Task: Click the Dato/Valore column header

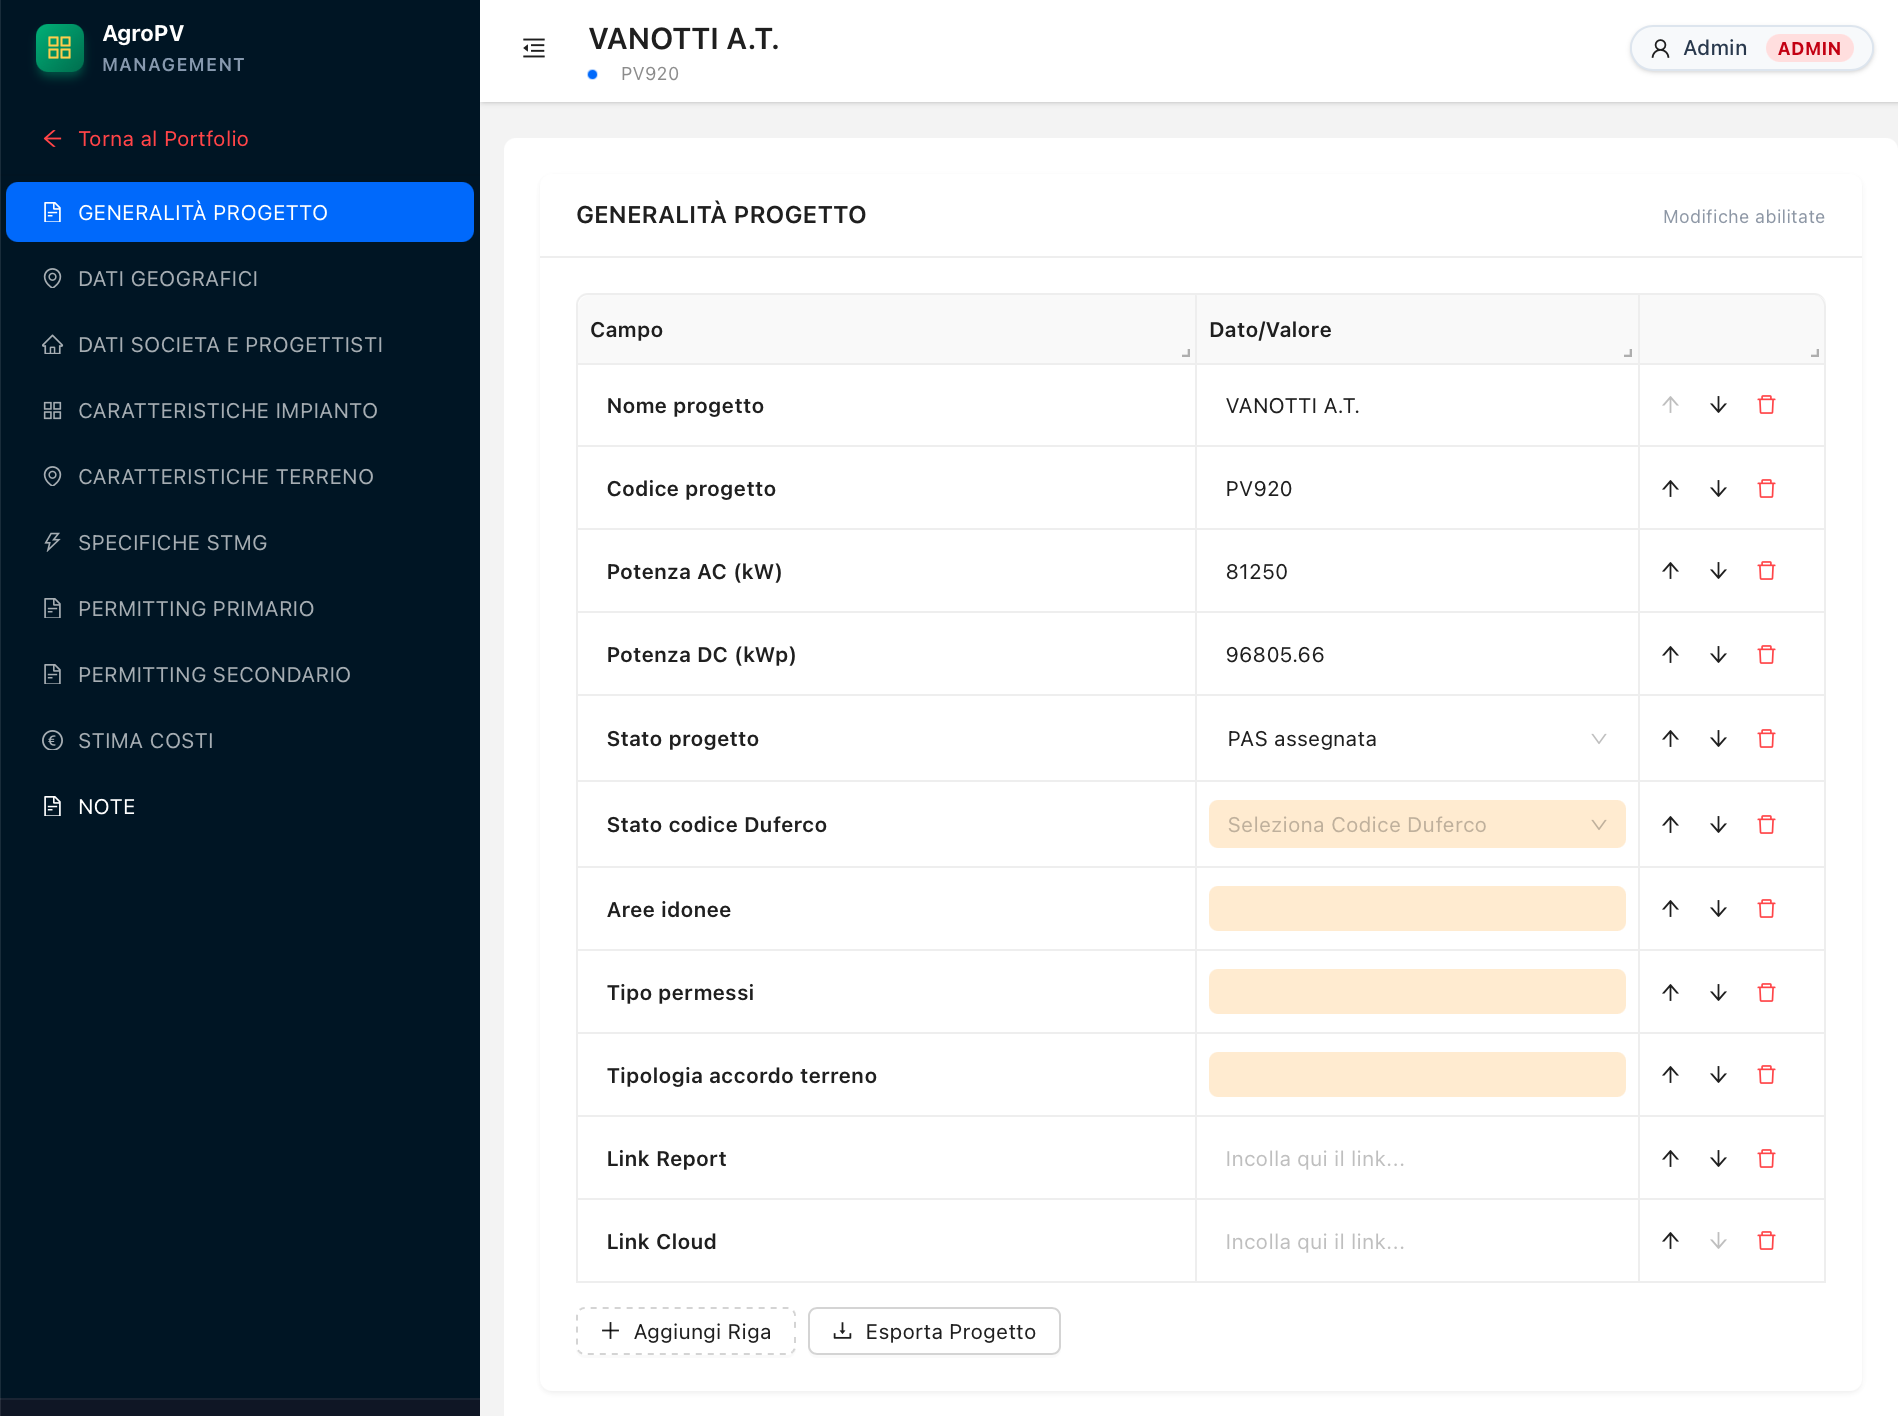Action: coord(1417,329)
